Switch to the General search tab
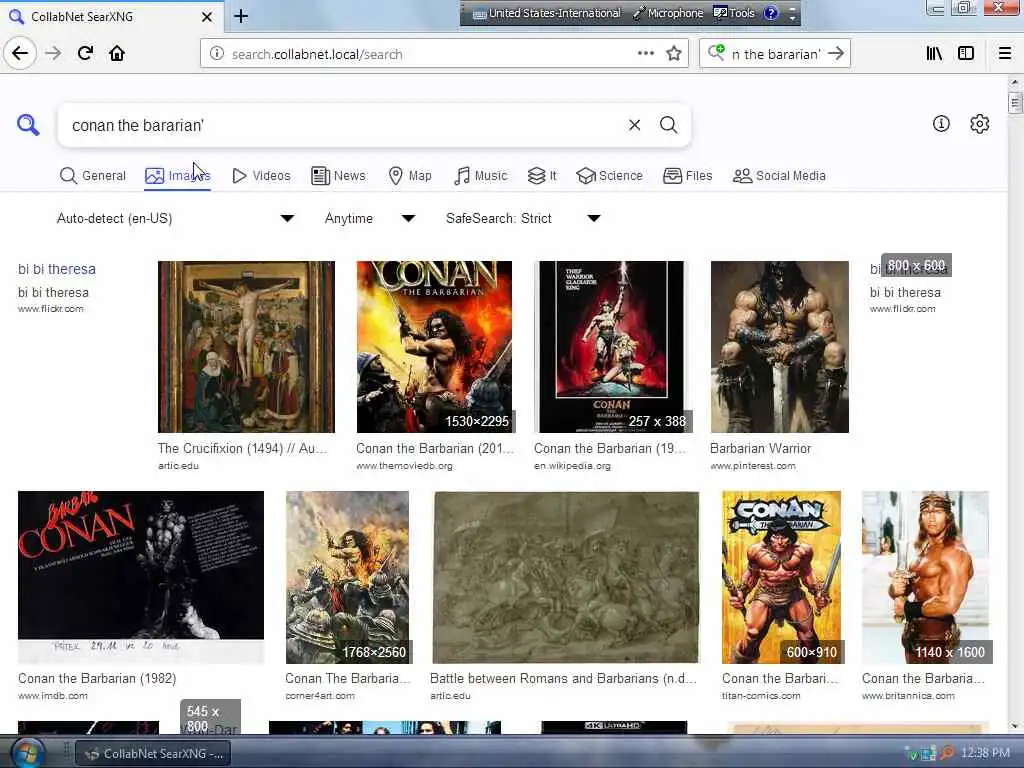Viewport: 1024px width, 768px height. [93, 176]
